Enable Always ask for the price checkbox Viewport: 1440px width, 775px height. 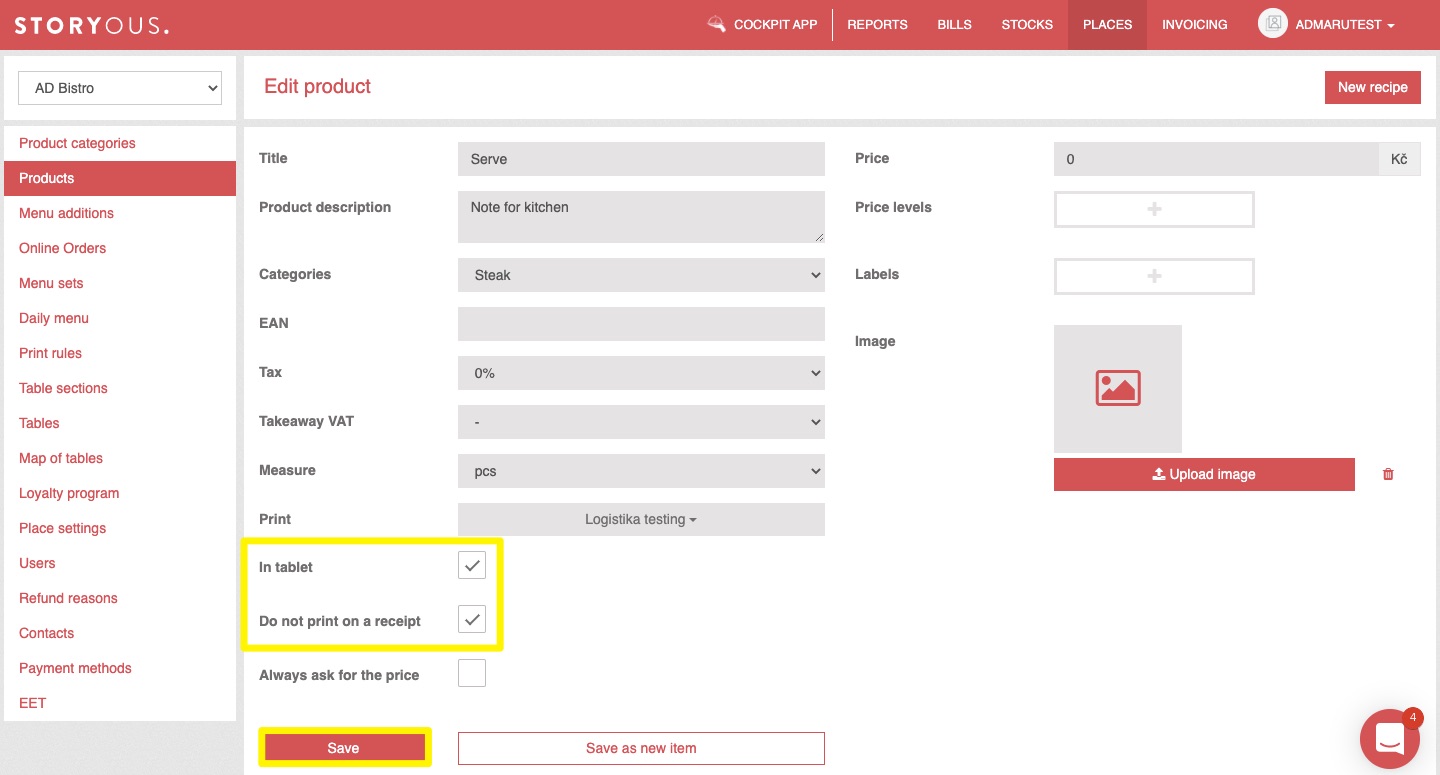coord(472,673)
